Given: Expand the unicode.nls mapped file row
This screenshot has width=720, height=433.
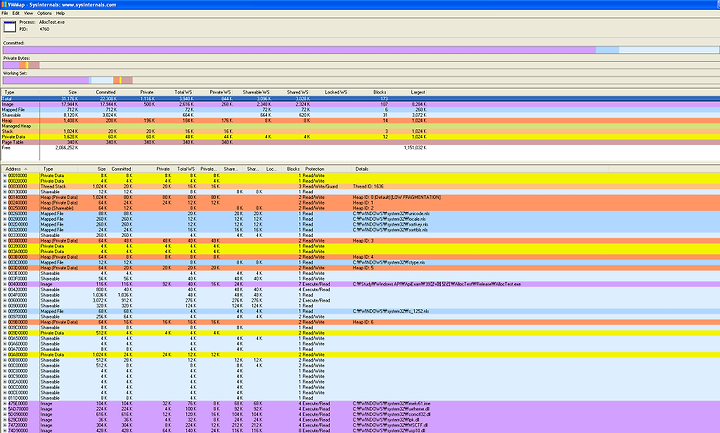Looking at the screenshot, I should point(5,214).
